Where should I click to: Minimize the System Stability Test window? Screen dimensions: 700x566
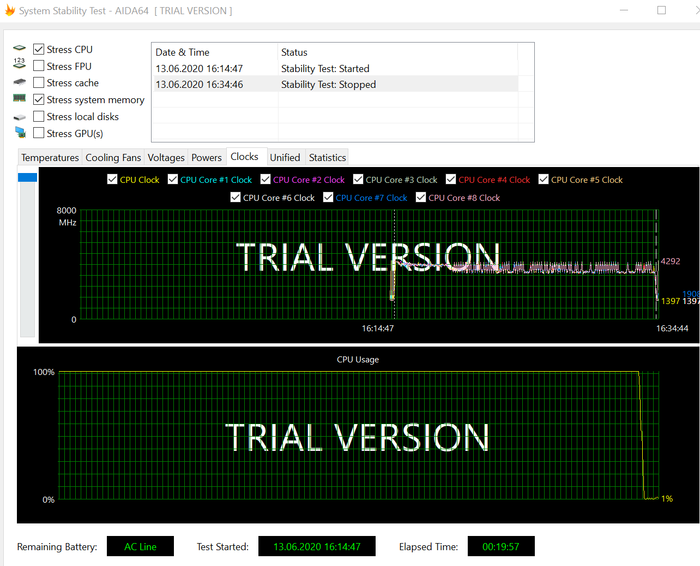(x=624, y=10)
